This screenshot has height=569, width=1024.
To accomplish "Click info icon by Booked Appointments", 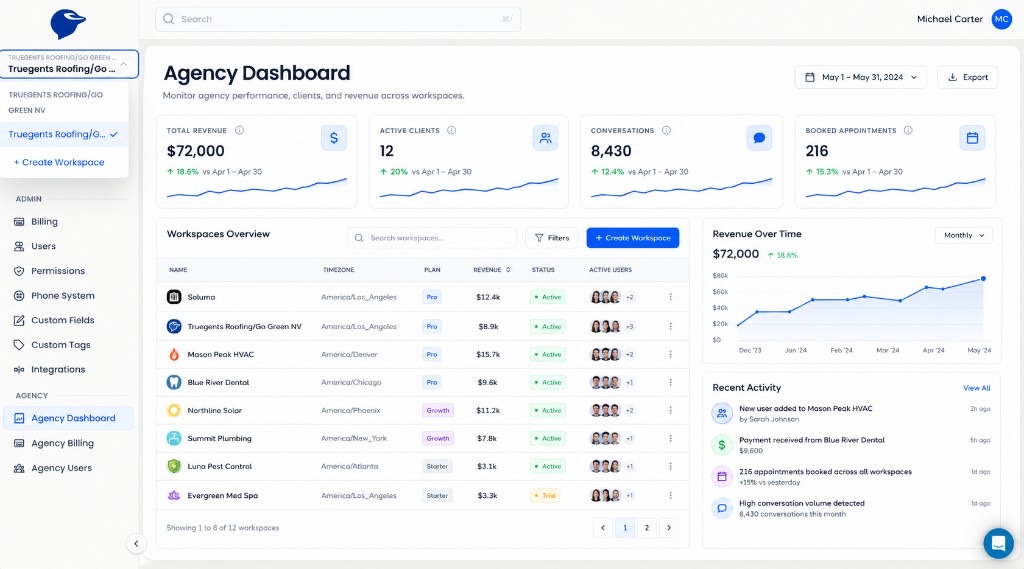I will [908, 130].
